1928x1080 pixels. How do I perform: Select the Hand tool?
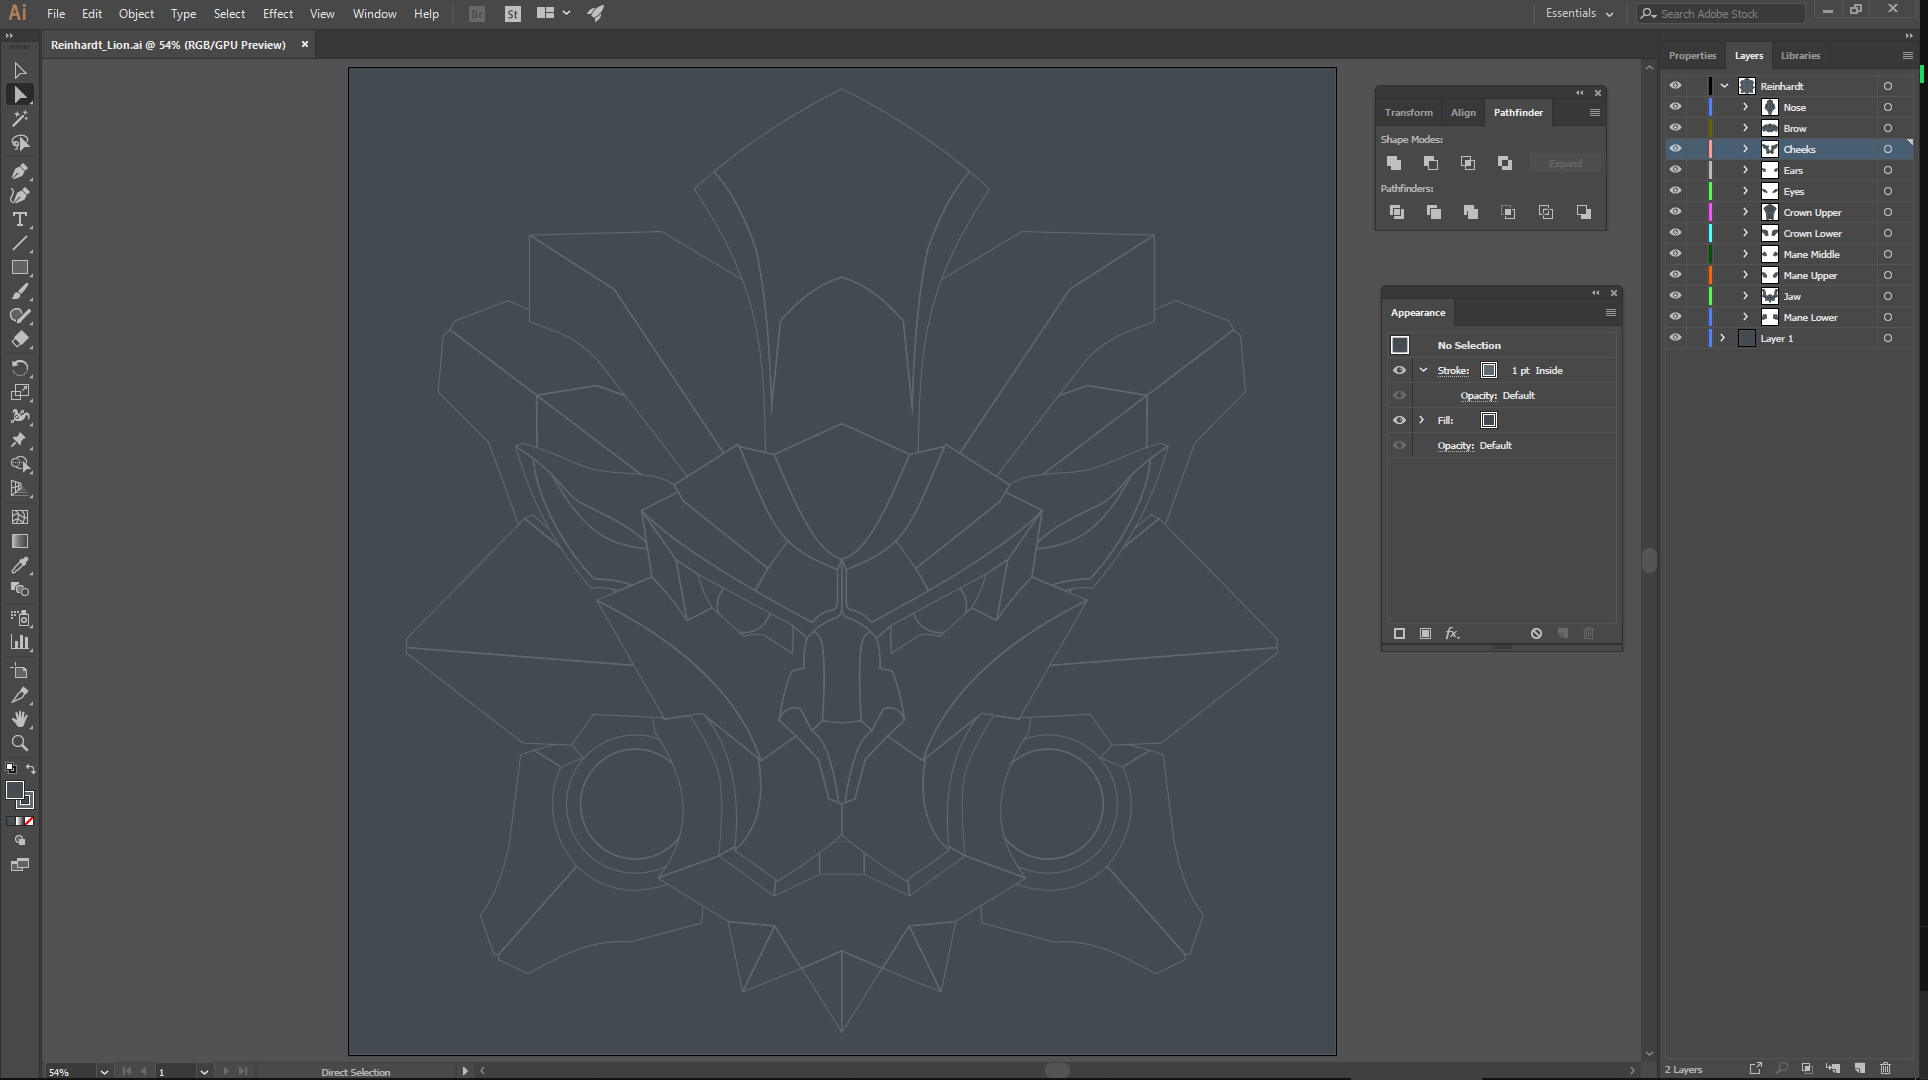[20, 719]
